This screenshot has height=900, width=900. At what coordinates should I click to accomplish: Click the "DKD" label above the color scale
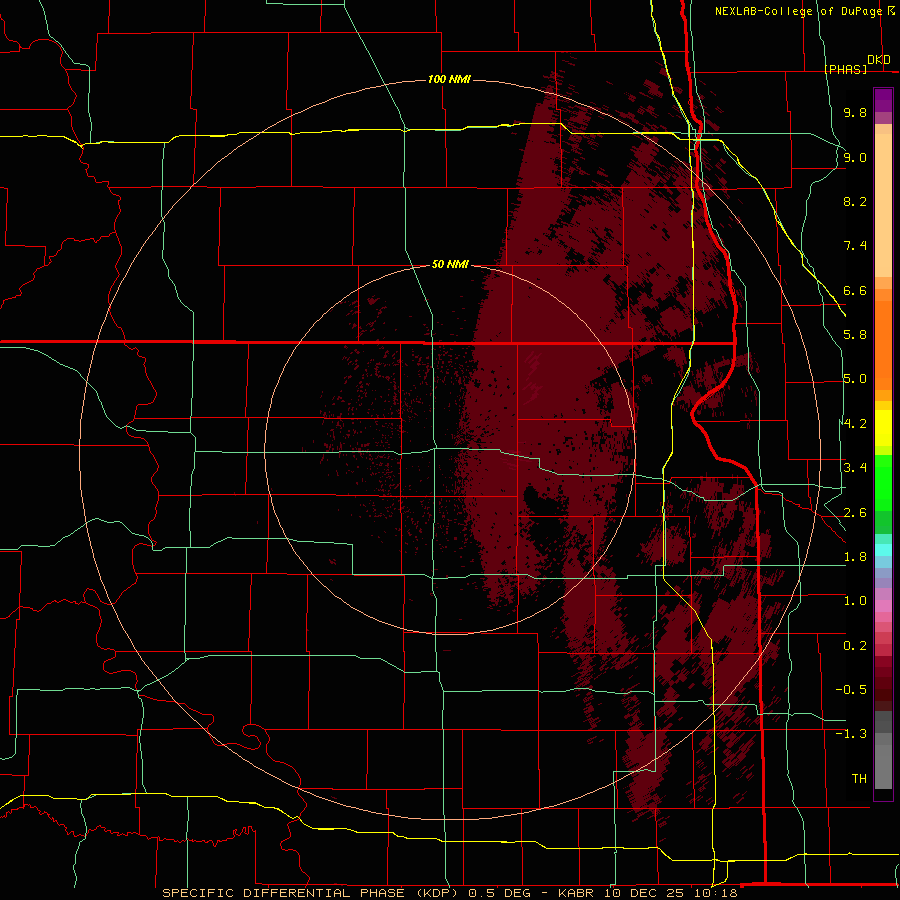(x=879, y=59)
